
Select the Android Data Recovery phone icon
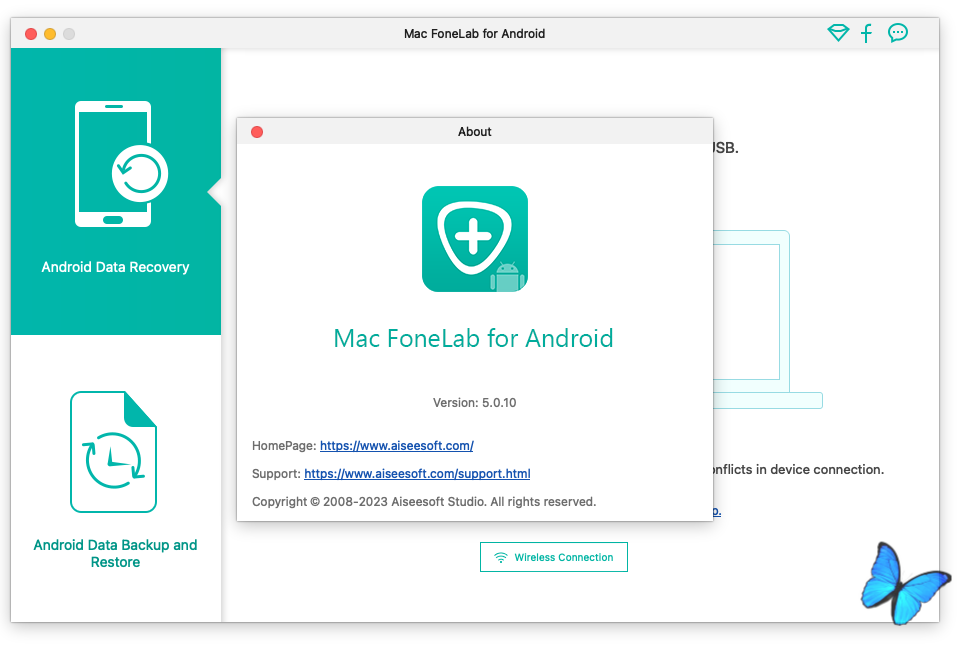(x=121, y=164)
